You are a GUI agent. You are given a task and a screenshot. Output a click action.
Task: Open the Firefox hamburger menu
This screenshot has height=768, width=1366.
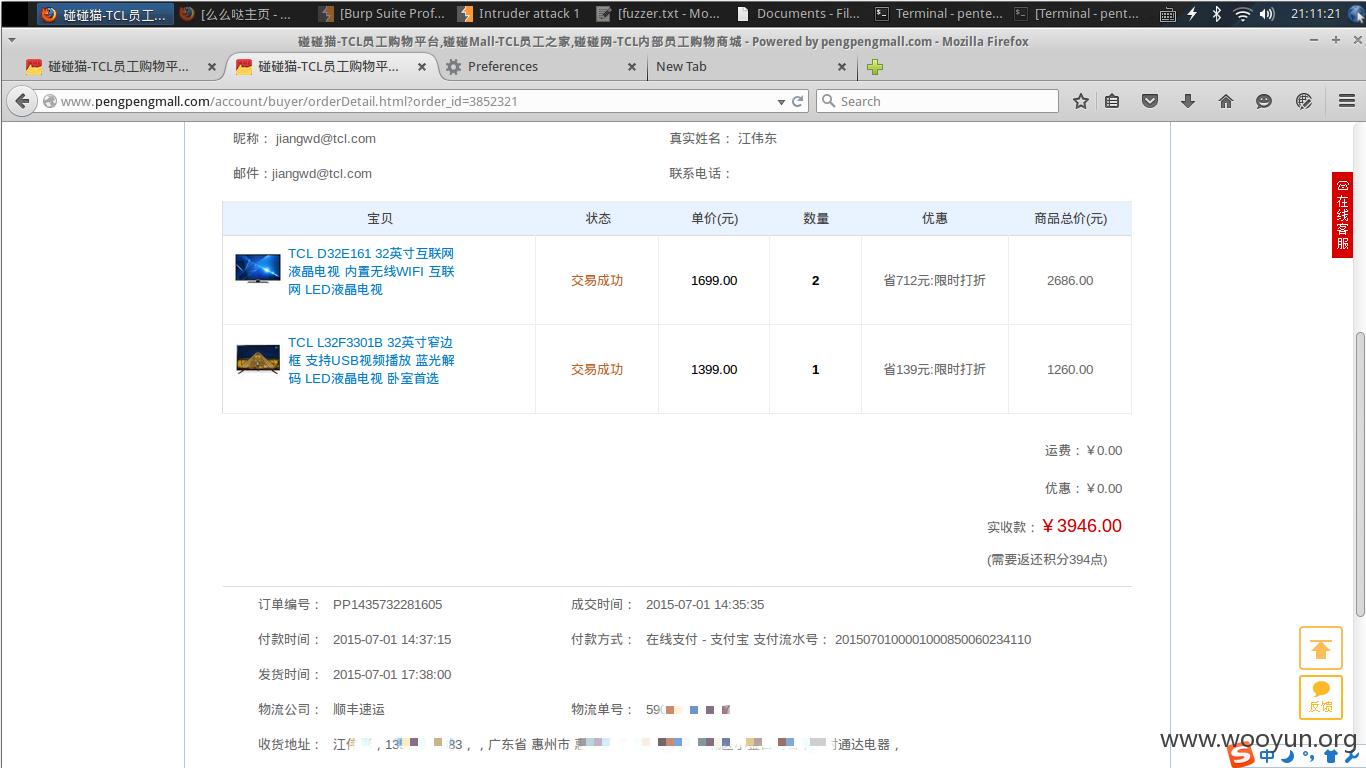point(1346,101)
